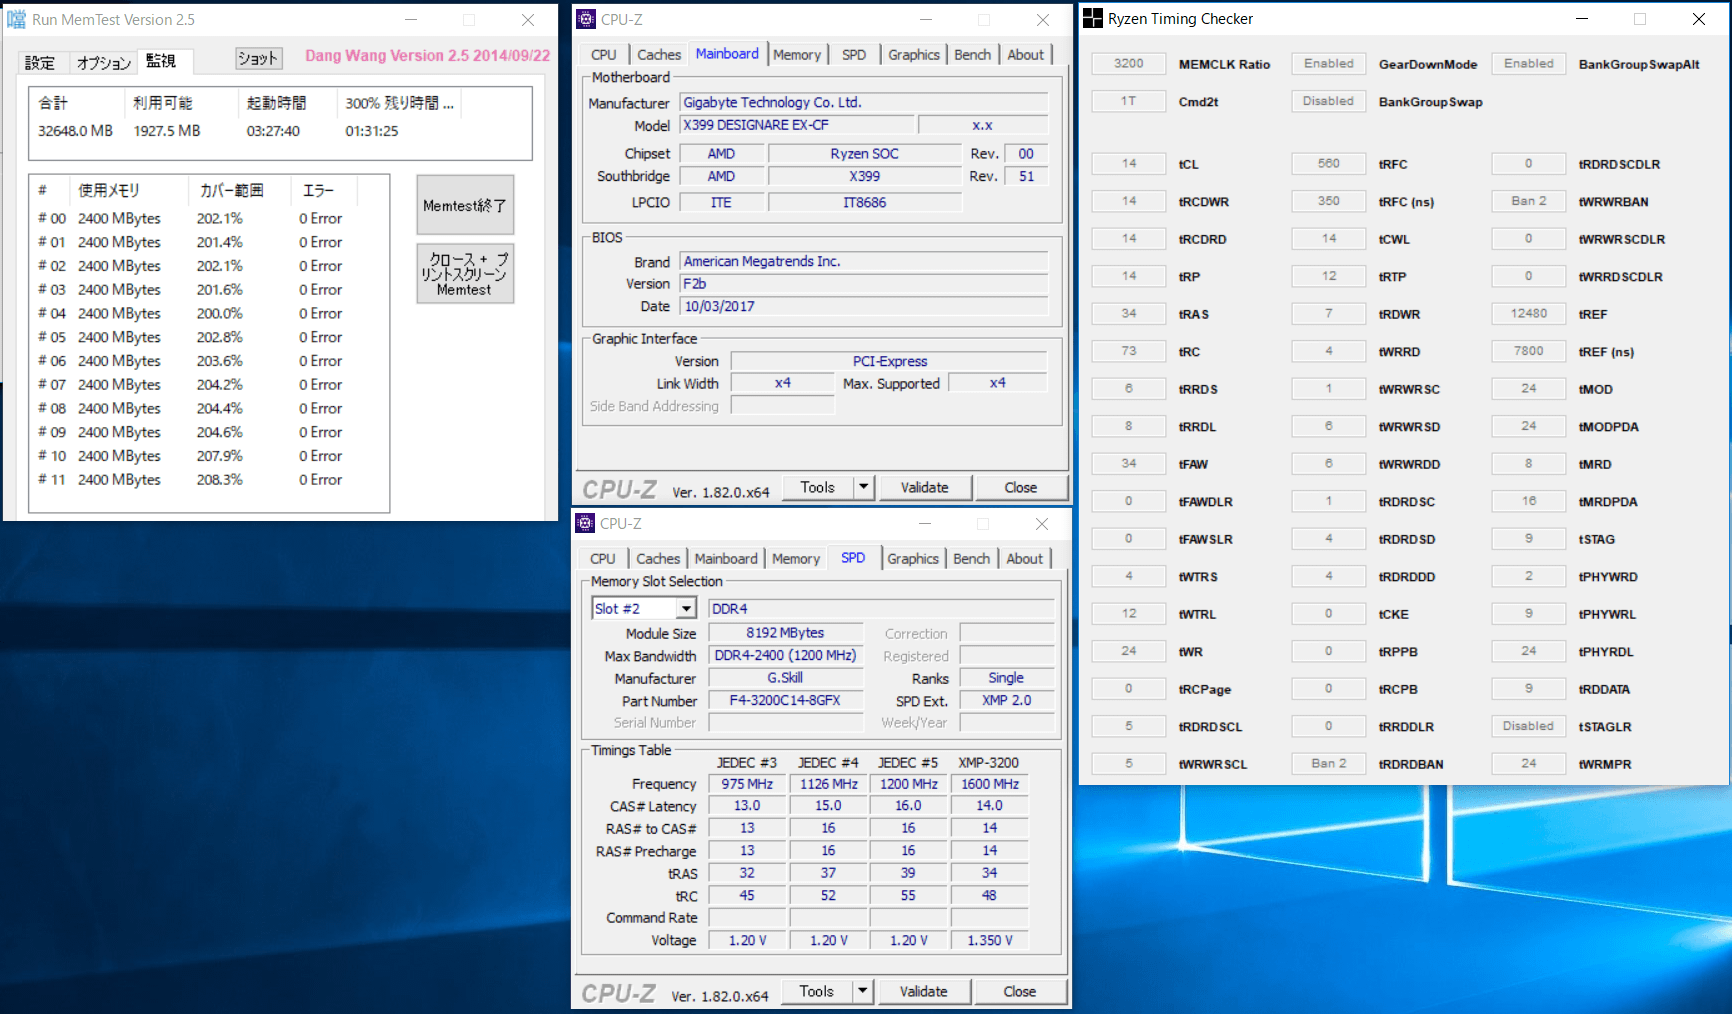Viewport: 1732px width, 1014px height.
Task: Click the tREF 12480 value field
Action: (1528, 313)
